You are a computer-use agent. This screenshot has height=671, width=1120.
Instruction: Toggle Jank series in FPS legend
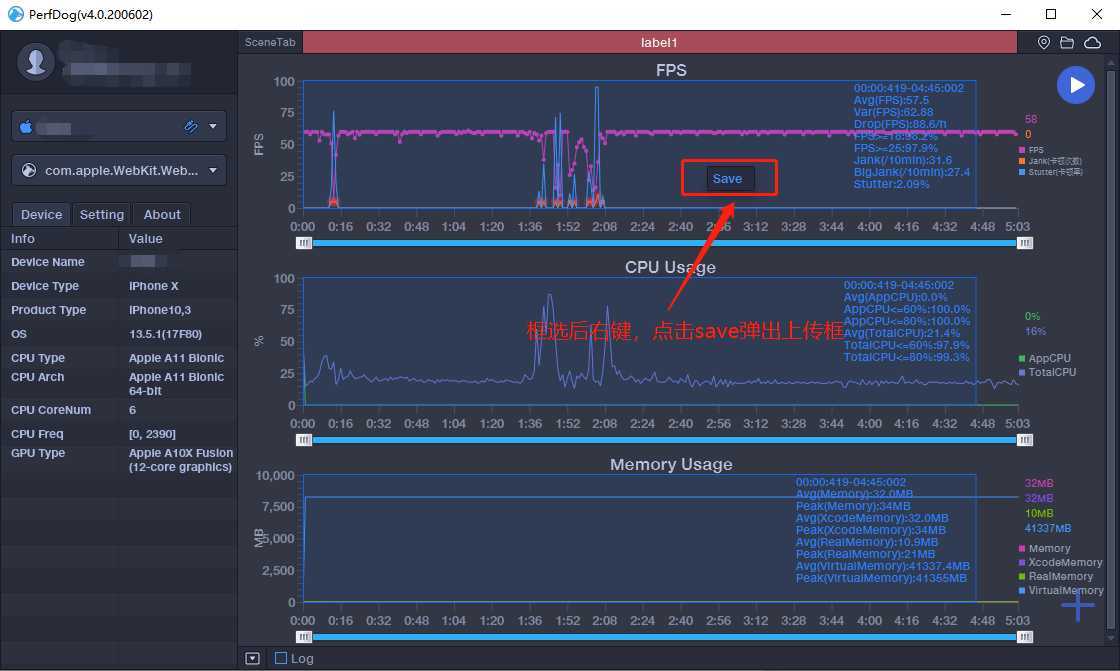pyautogui.click(x=1050, y=161)
